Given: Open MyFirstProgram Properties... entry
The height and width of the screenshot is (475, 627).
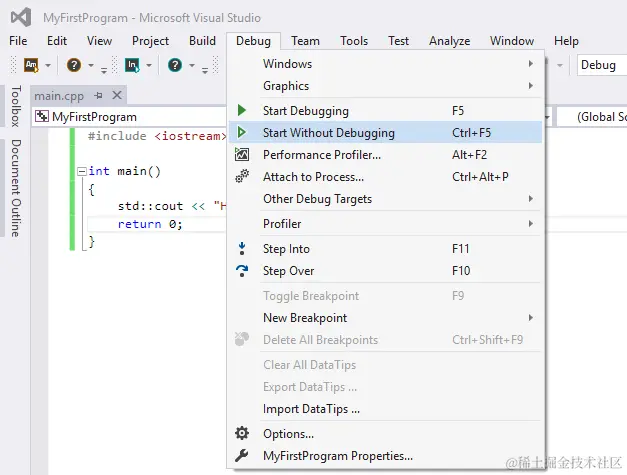Looking at the screenshot, I should click(385, 456).
